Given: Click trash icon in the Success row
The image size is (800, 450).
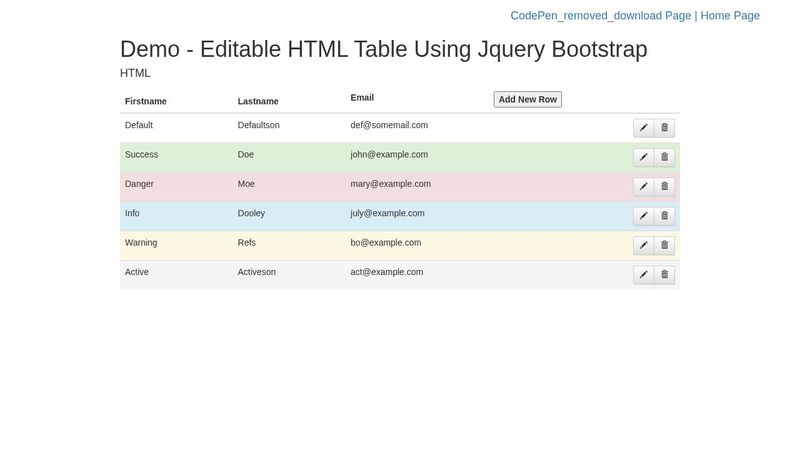Looking at the screenshot, I should pyautogui.click(x=664, y=157).
